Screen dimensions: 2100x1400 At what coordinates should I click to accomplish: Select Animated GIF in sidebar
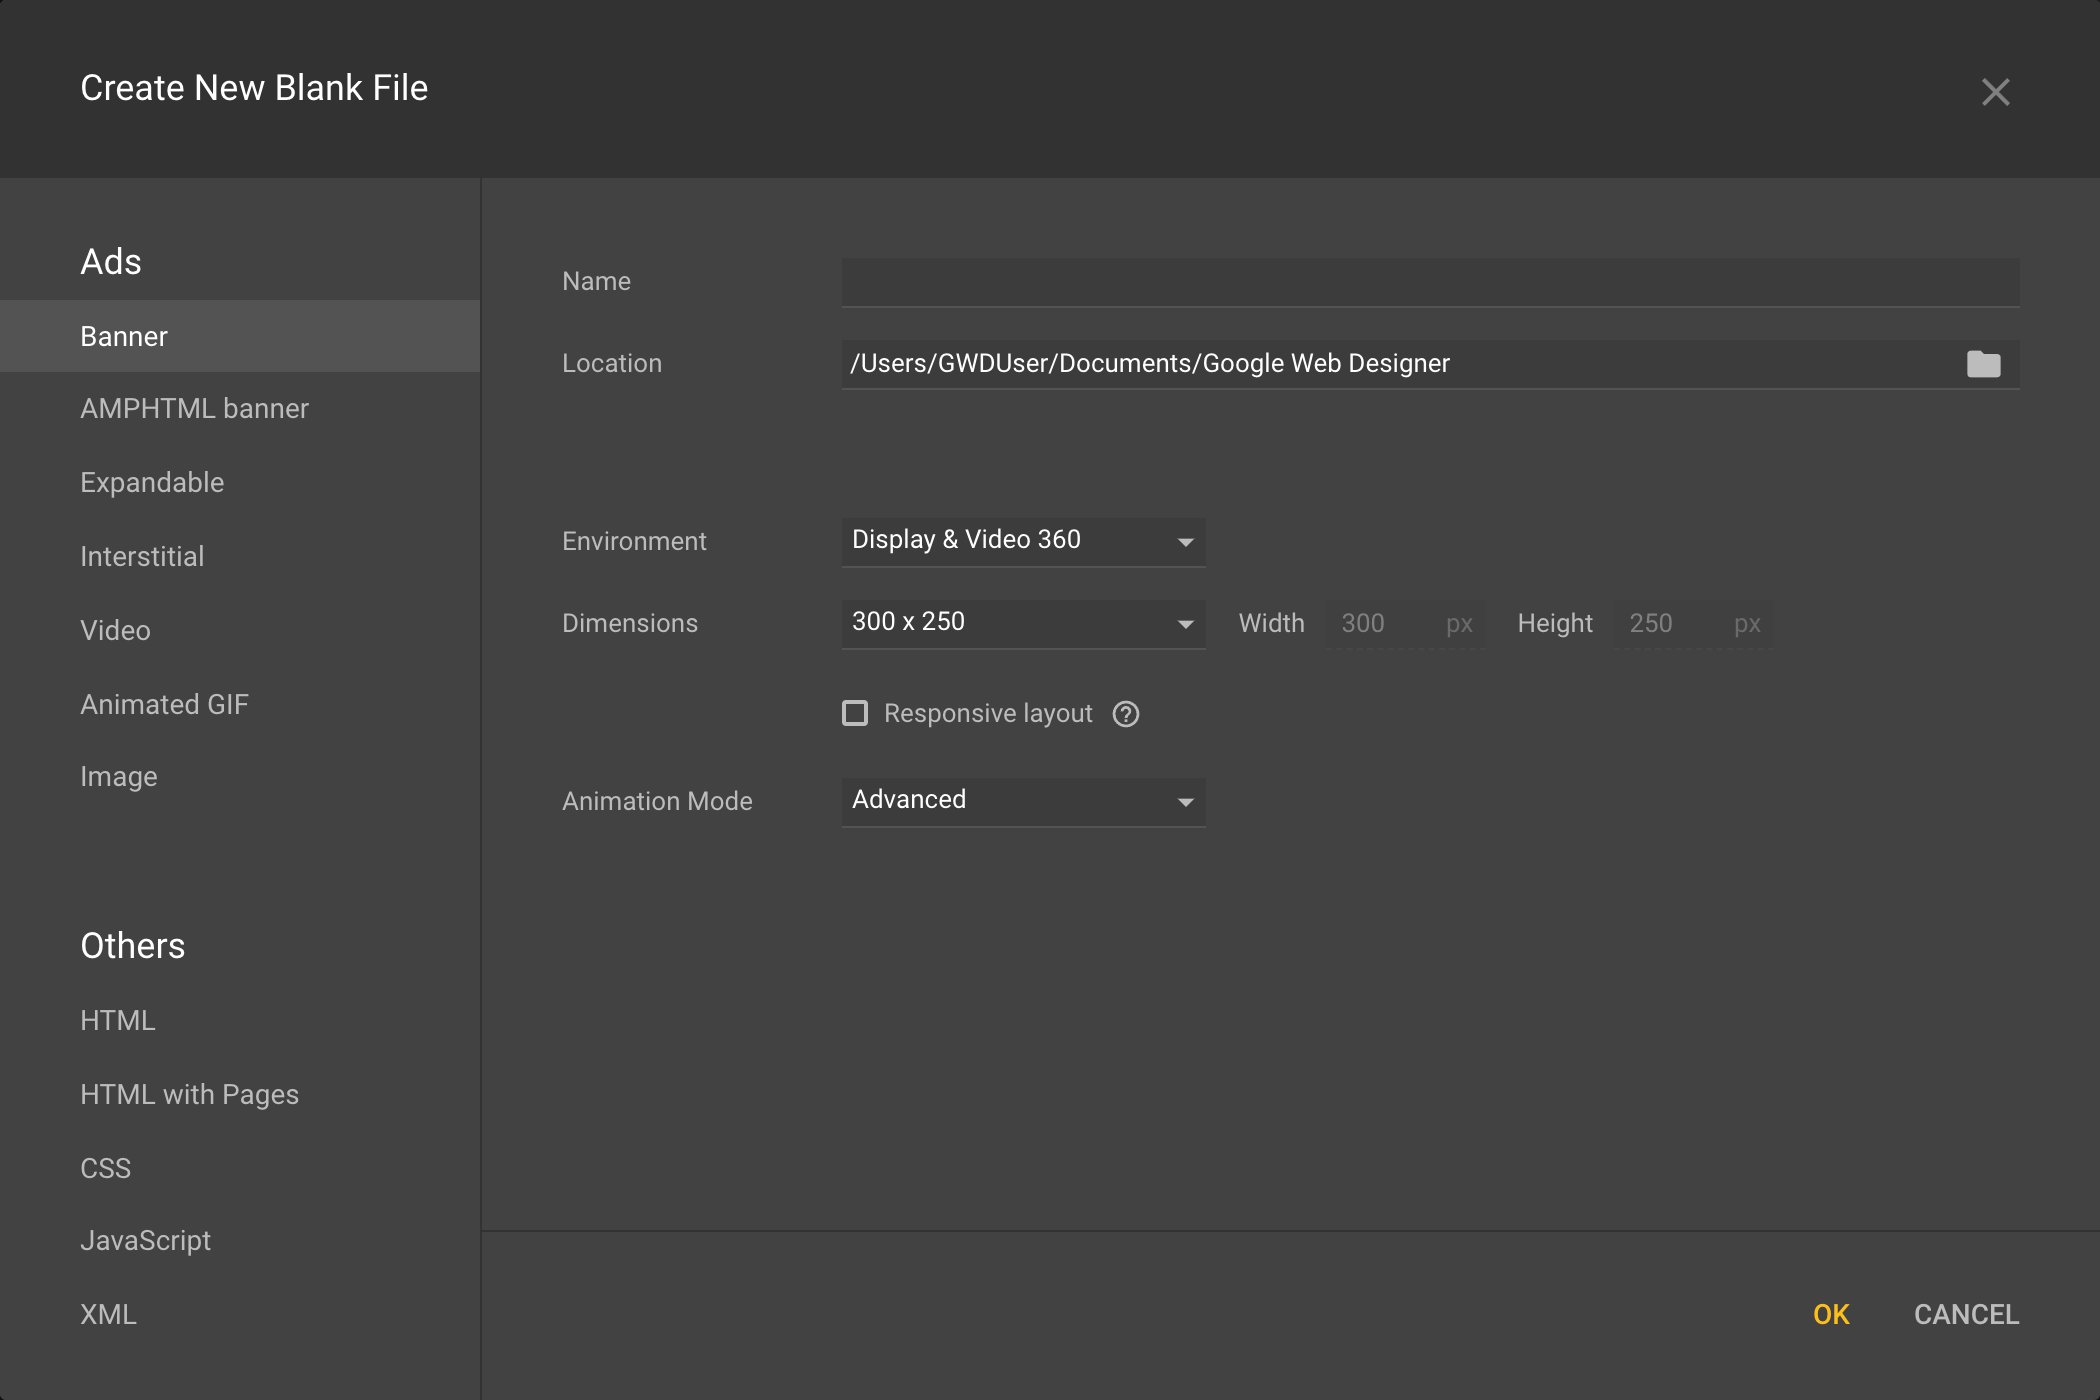tap(164, 705)
